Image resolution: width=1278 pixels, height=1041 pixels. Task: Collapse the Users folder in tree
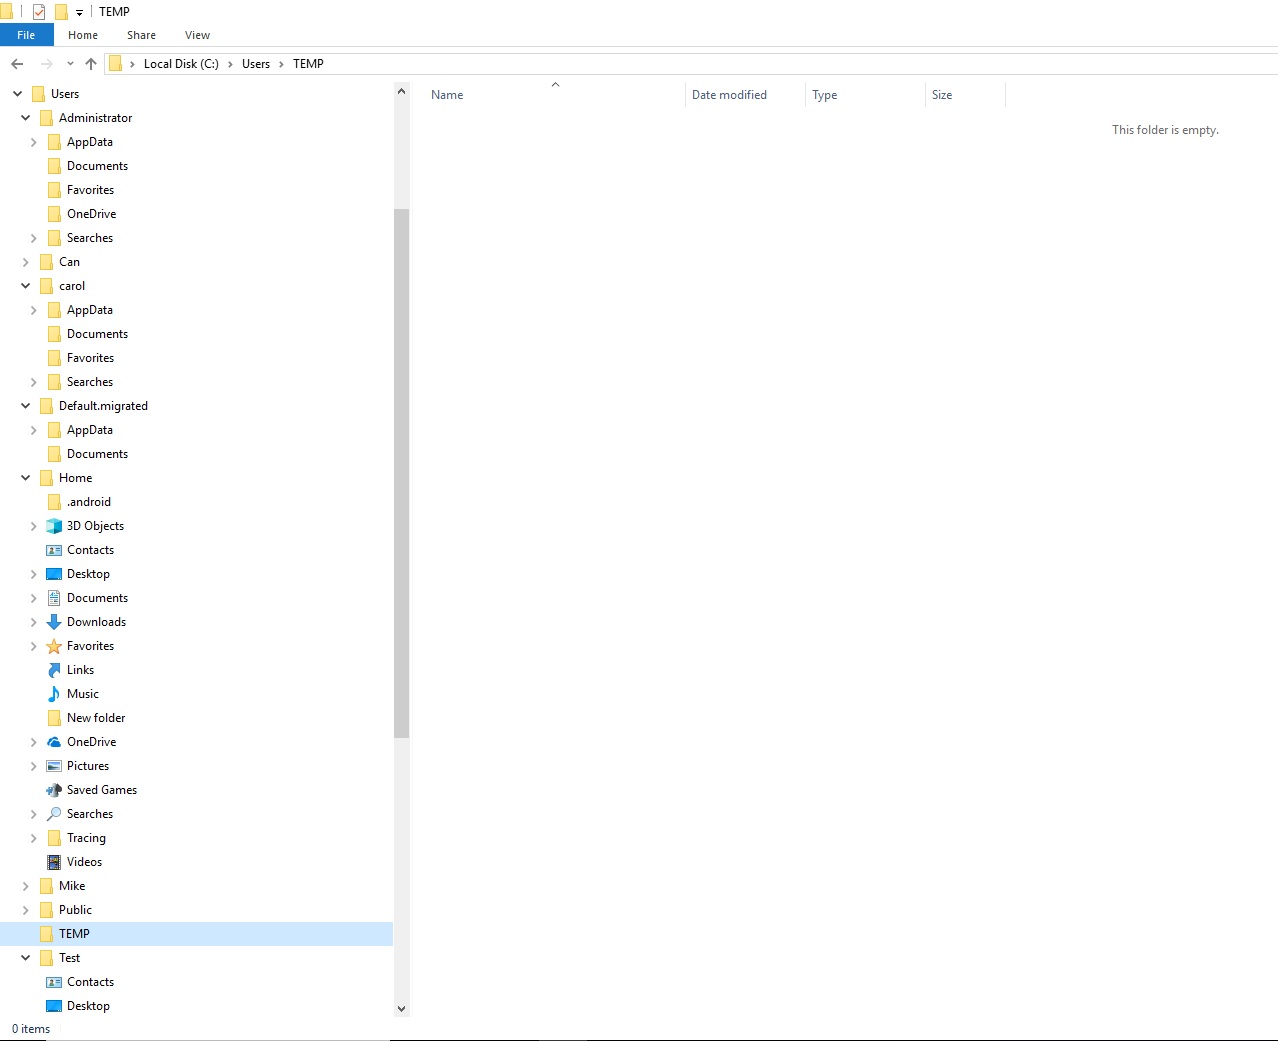[17, 94]
